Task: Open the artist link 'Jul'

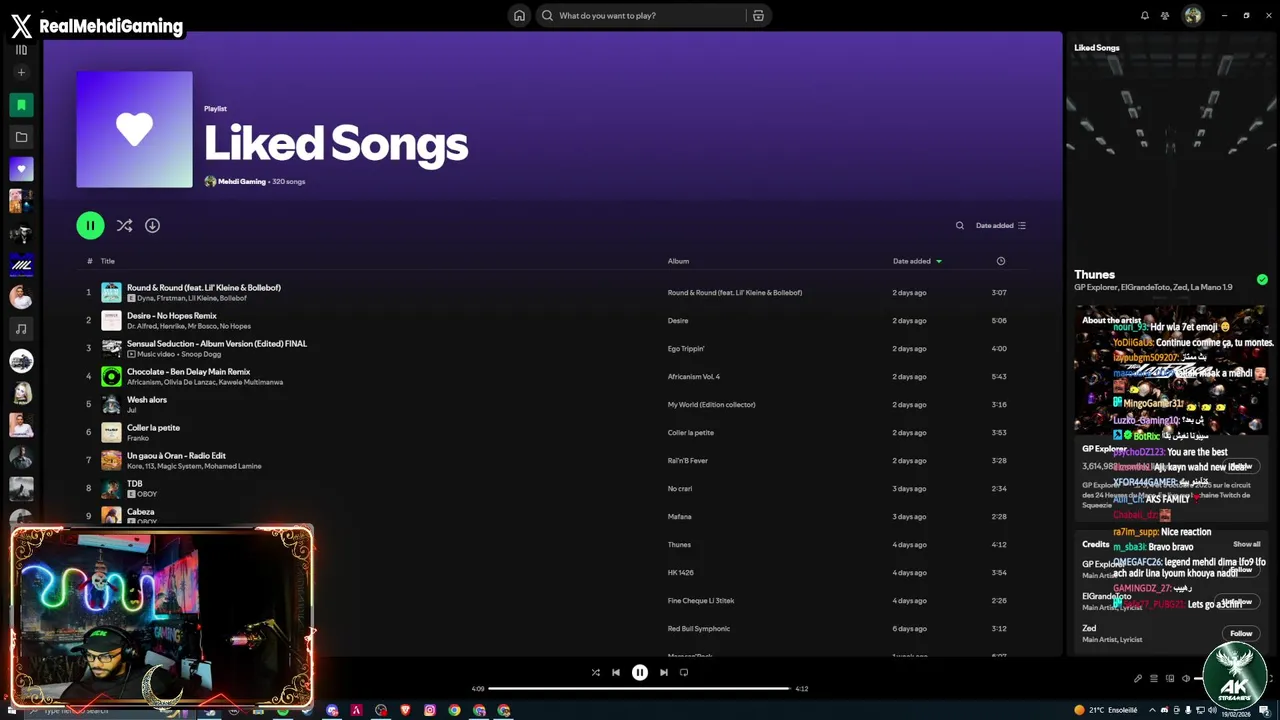Action: tap(131, 410)
